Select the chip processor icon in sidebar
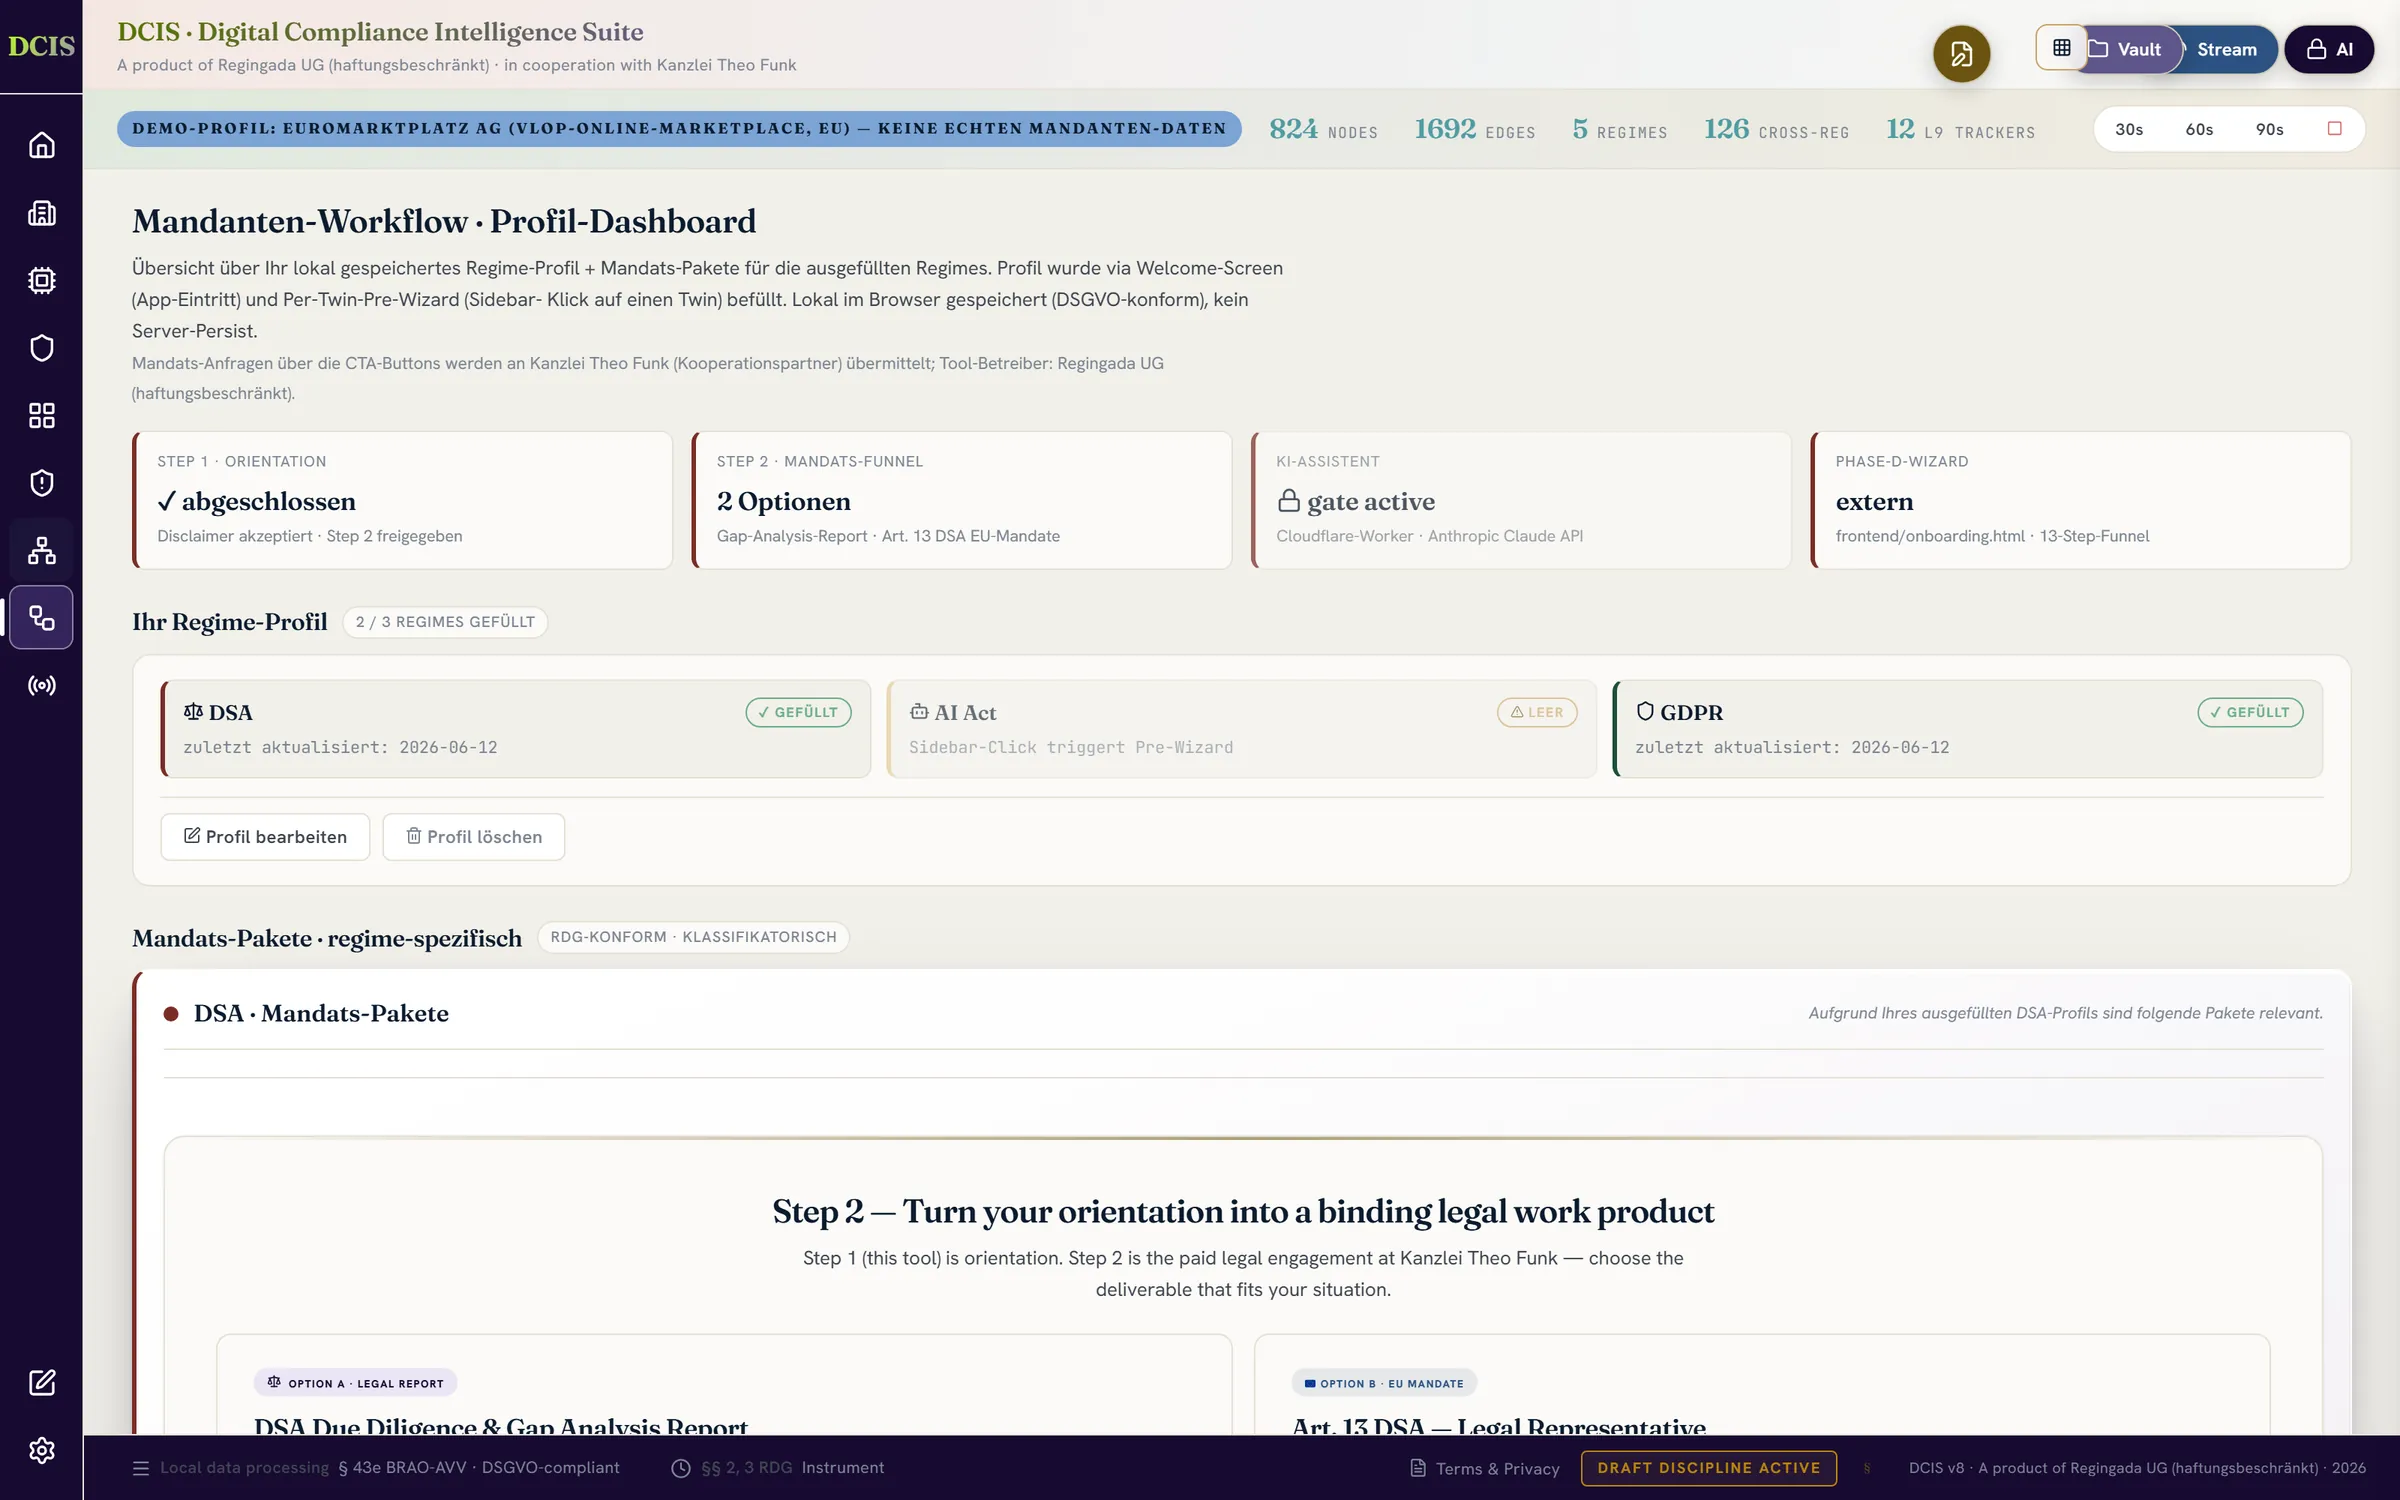 point(41,280)
